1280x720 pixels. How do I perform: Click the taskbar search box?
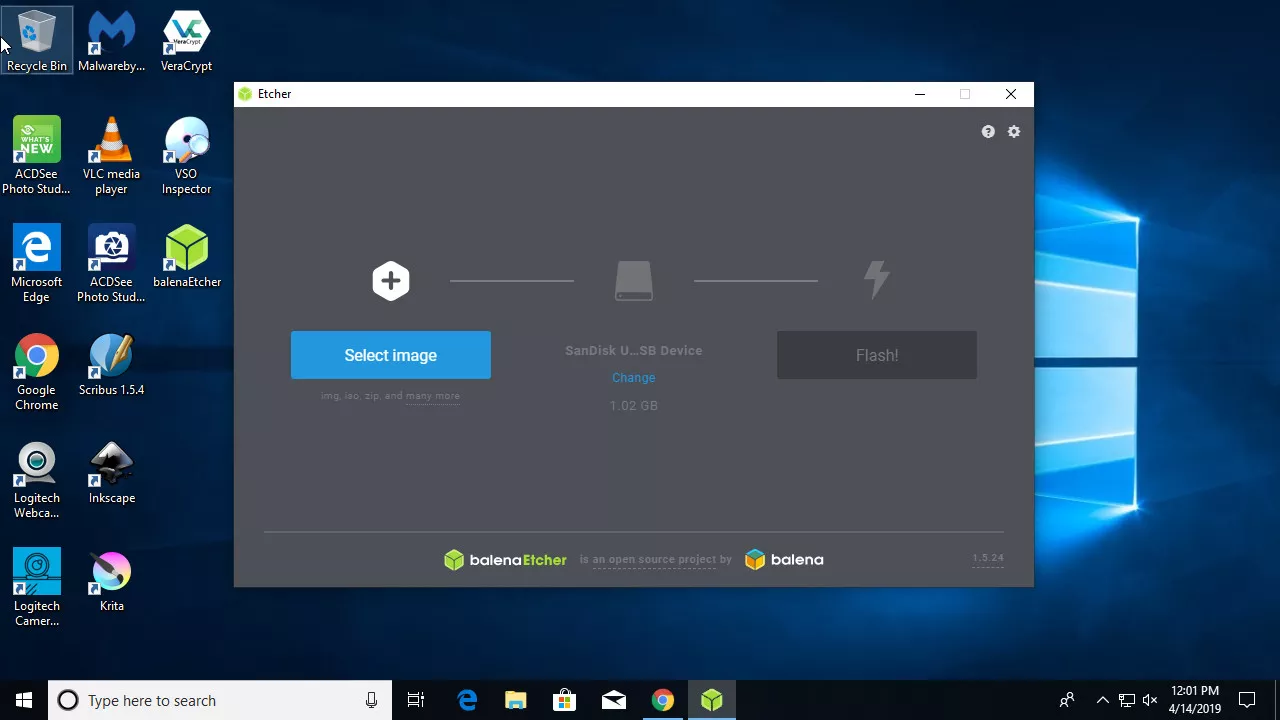[x=220, y=700]
